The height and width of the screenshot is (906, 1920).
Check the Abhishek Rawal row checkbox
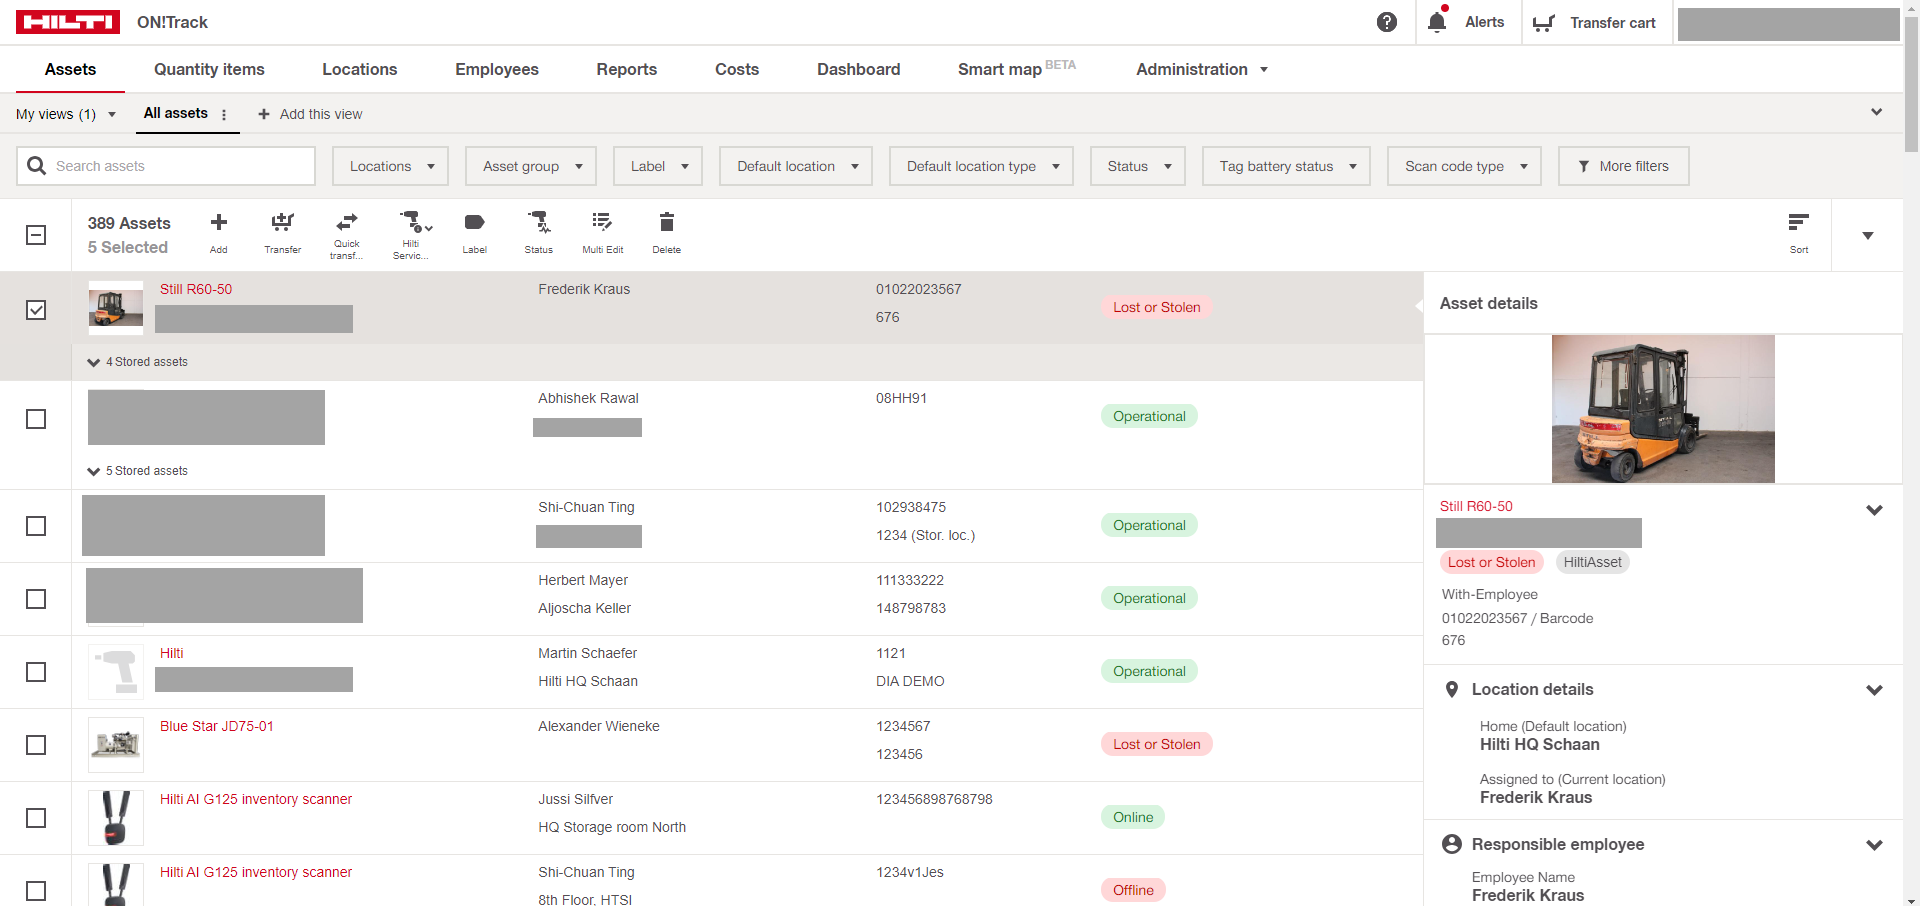(36, 419)
